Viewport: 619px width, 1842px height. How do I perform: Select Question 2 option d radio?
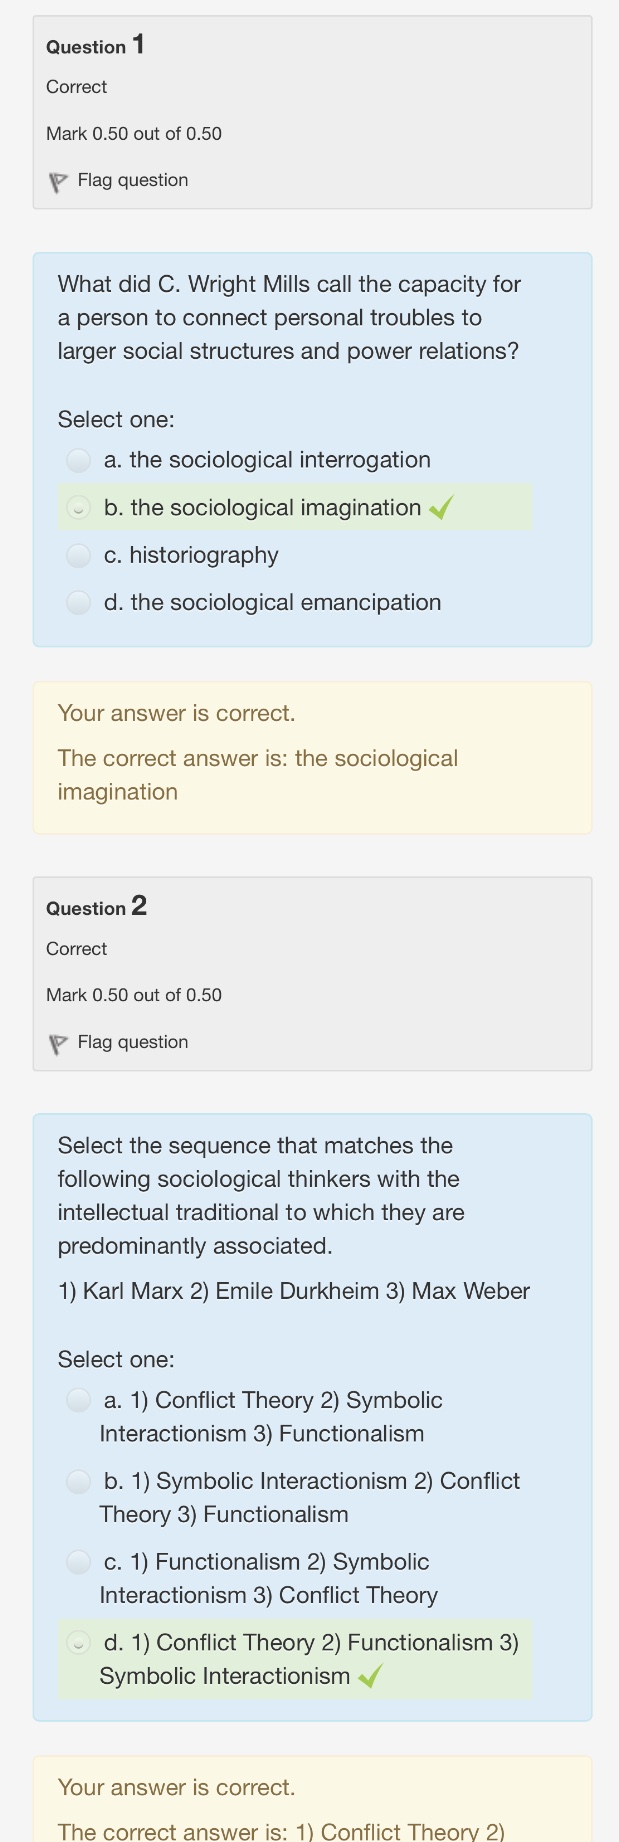coord(78,1643)
